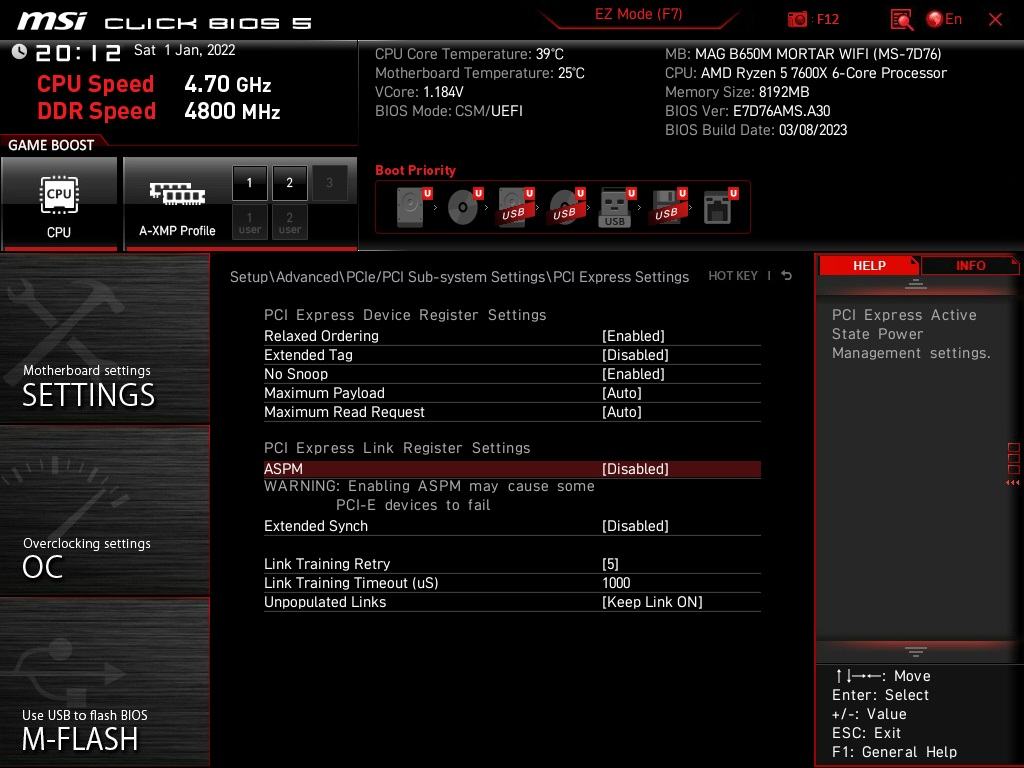Switch to the INFO tab
Image resolution: width=1024 pixels, height=768 pixels.
click(970, 266)
